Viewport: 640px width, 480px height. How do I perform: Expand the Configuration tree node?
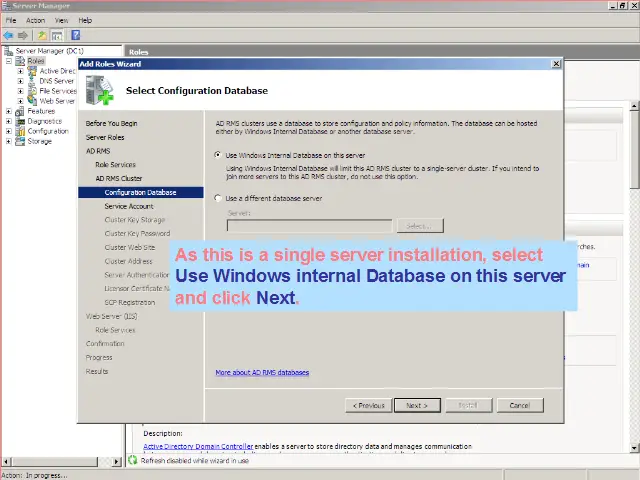(9, 131)
